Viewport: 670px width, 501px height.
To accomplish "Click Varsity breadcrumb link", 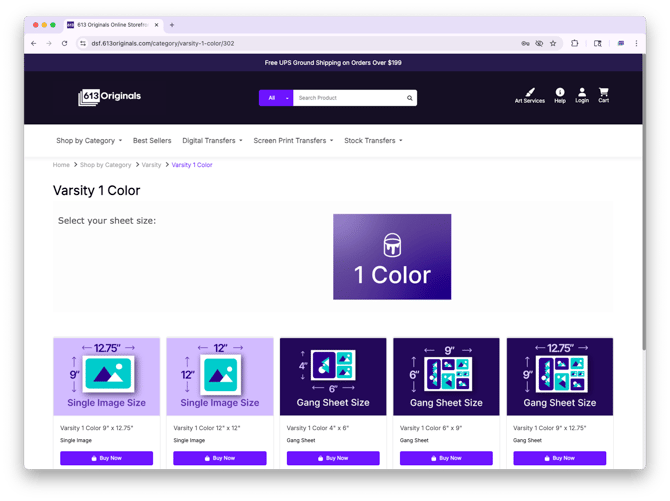I will pos(151,165).
